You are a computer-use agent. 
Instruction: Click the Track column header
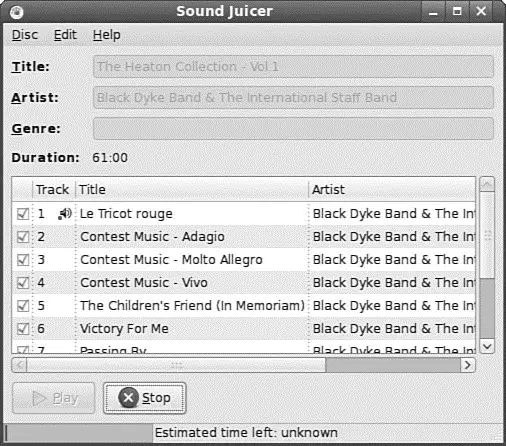pyautogui.click(x=54, y=189)
